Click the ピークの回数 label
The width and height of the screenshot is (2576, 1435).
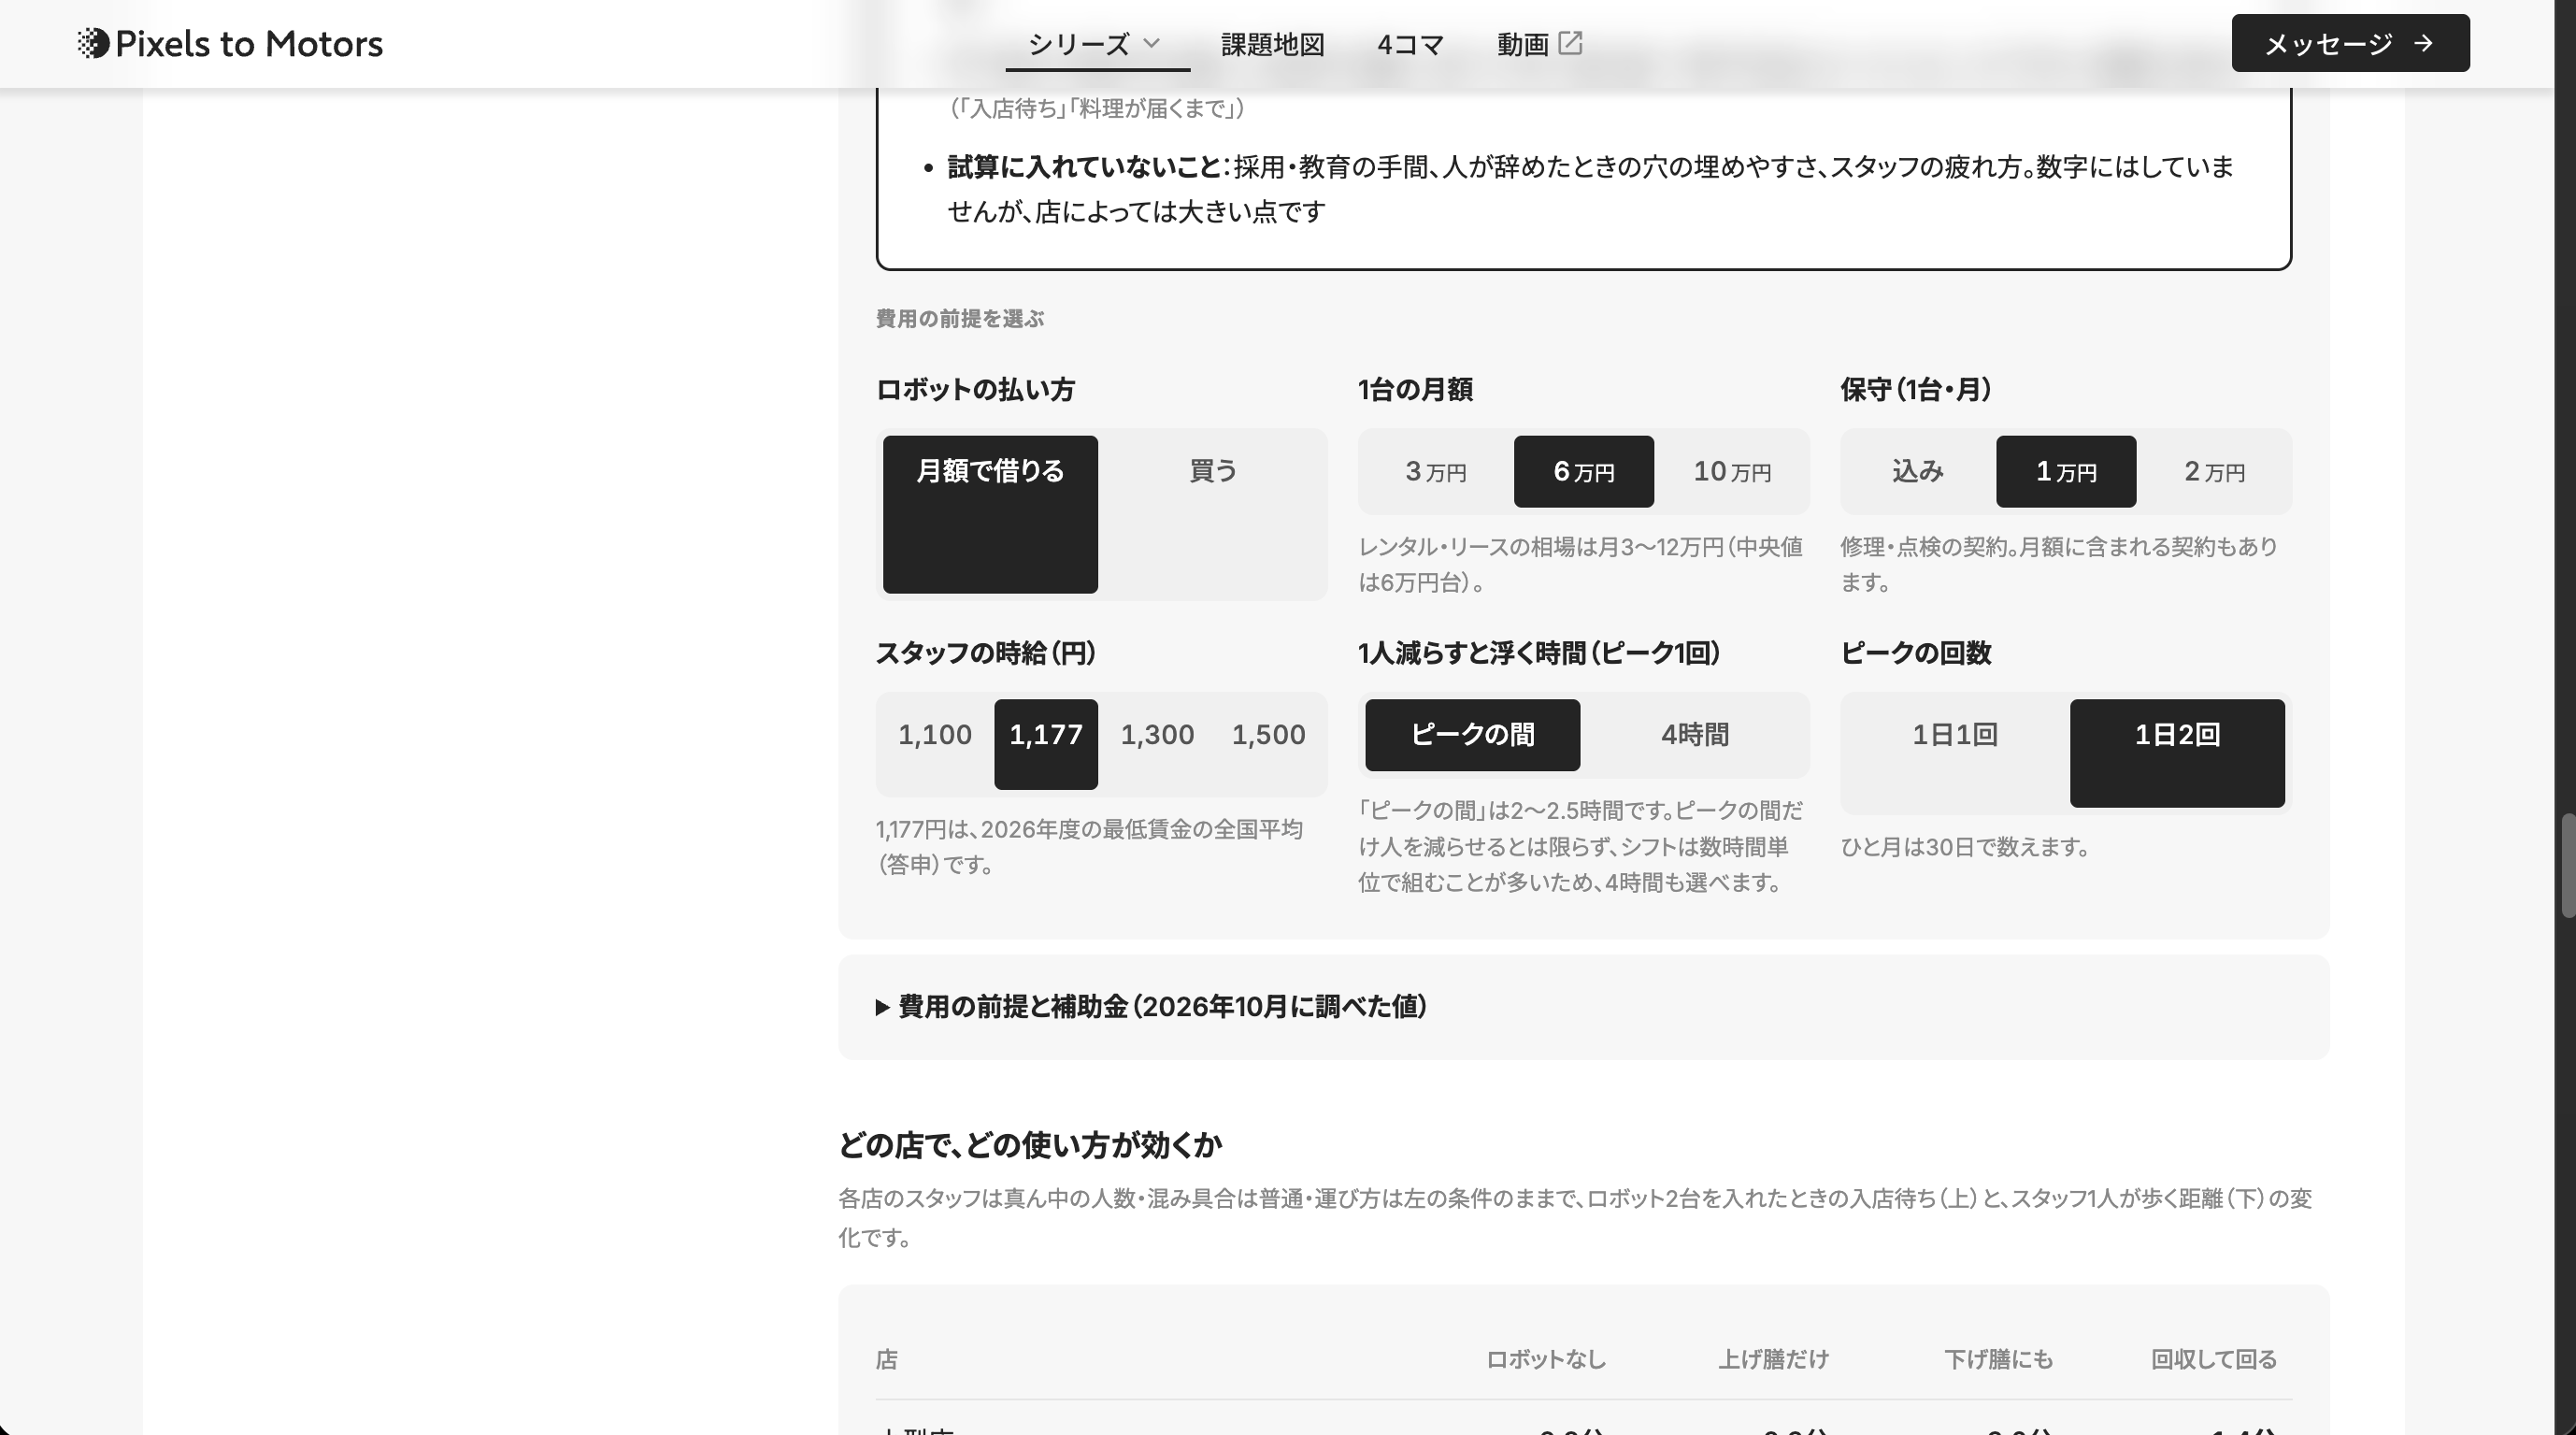1915,653
